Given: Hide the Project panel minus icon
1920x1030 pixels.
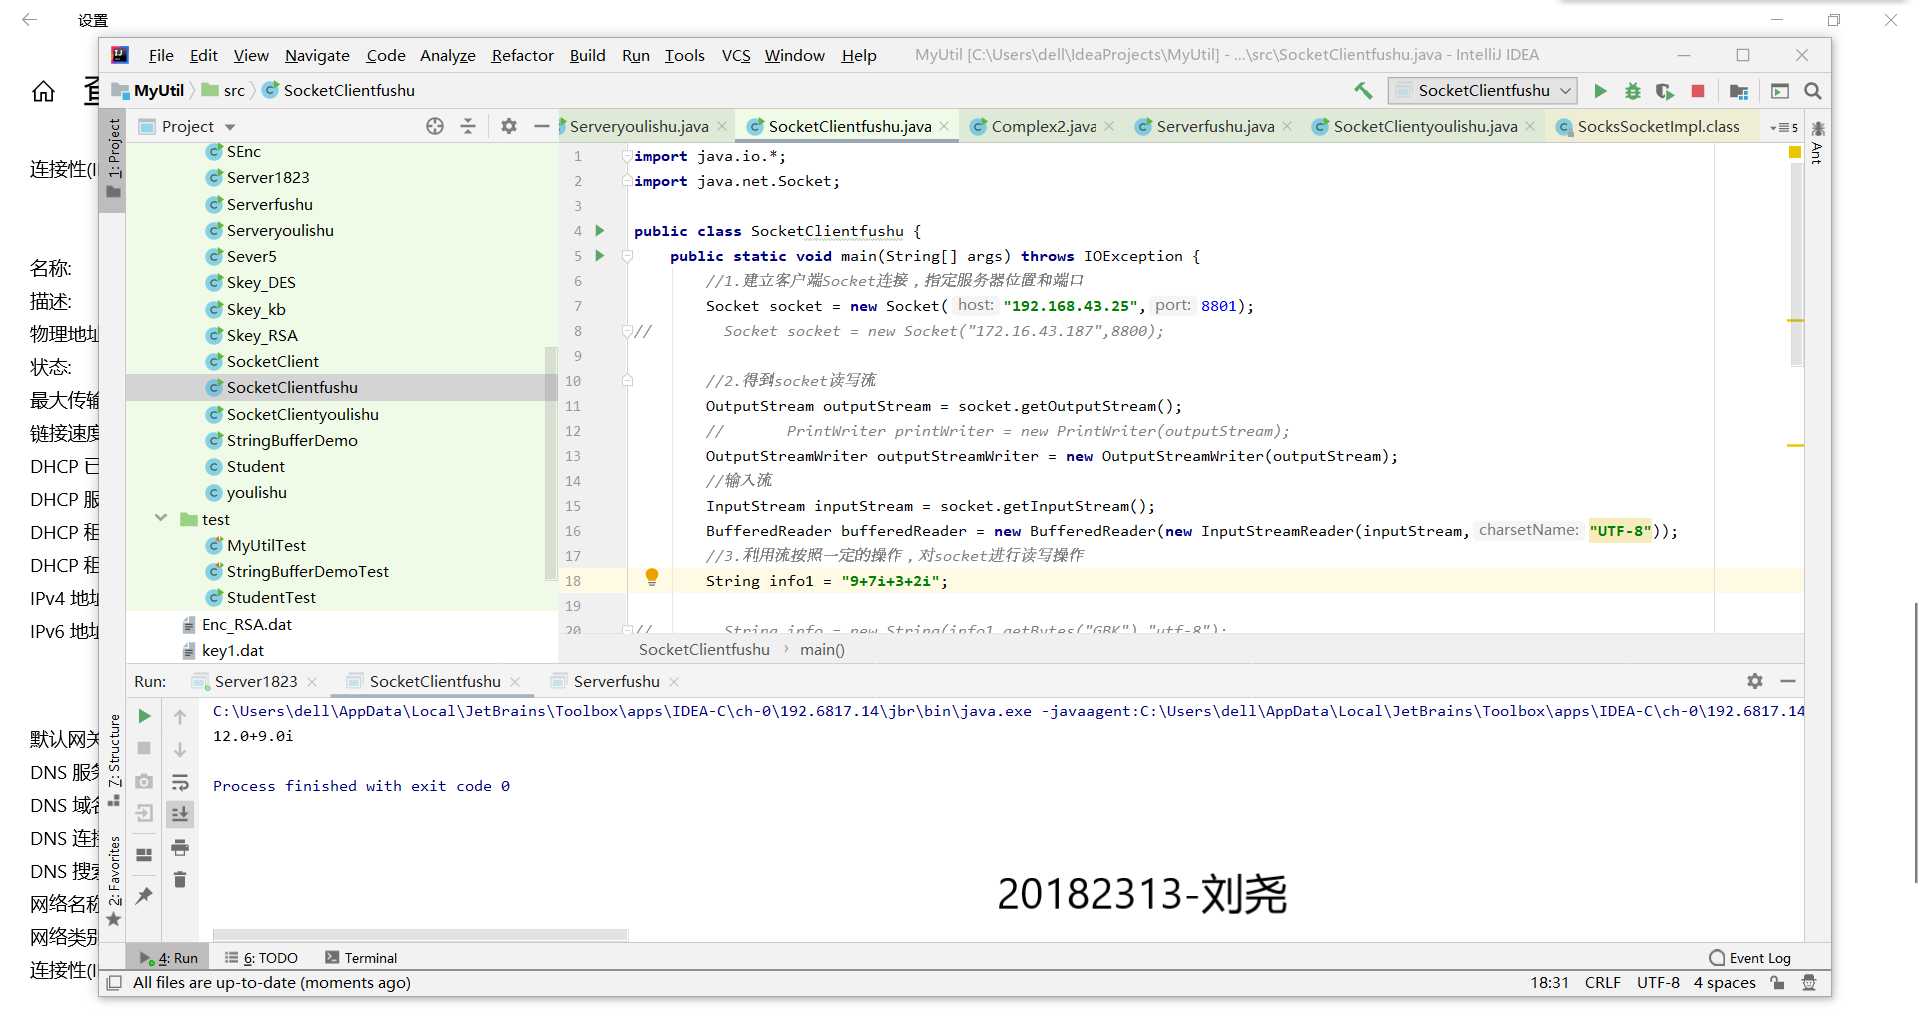Looking at the screenshot, I should [541, 126].
